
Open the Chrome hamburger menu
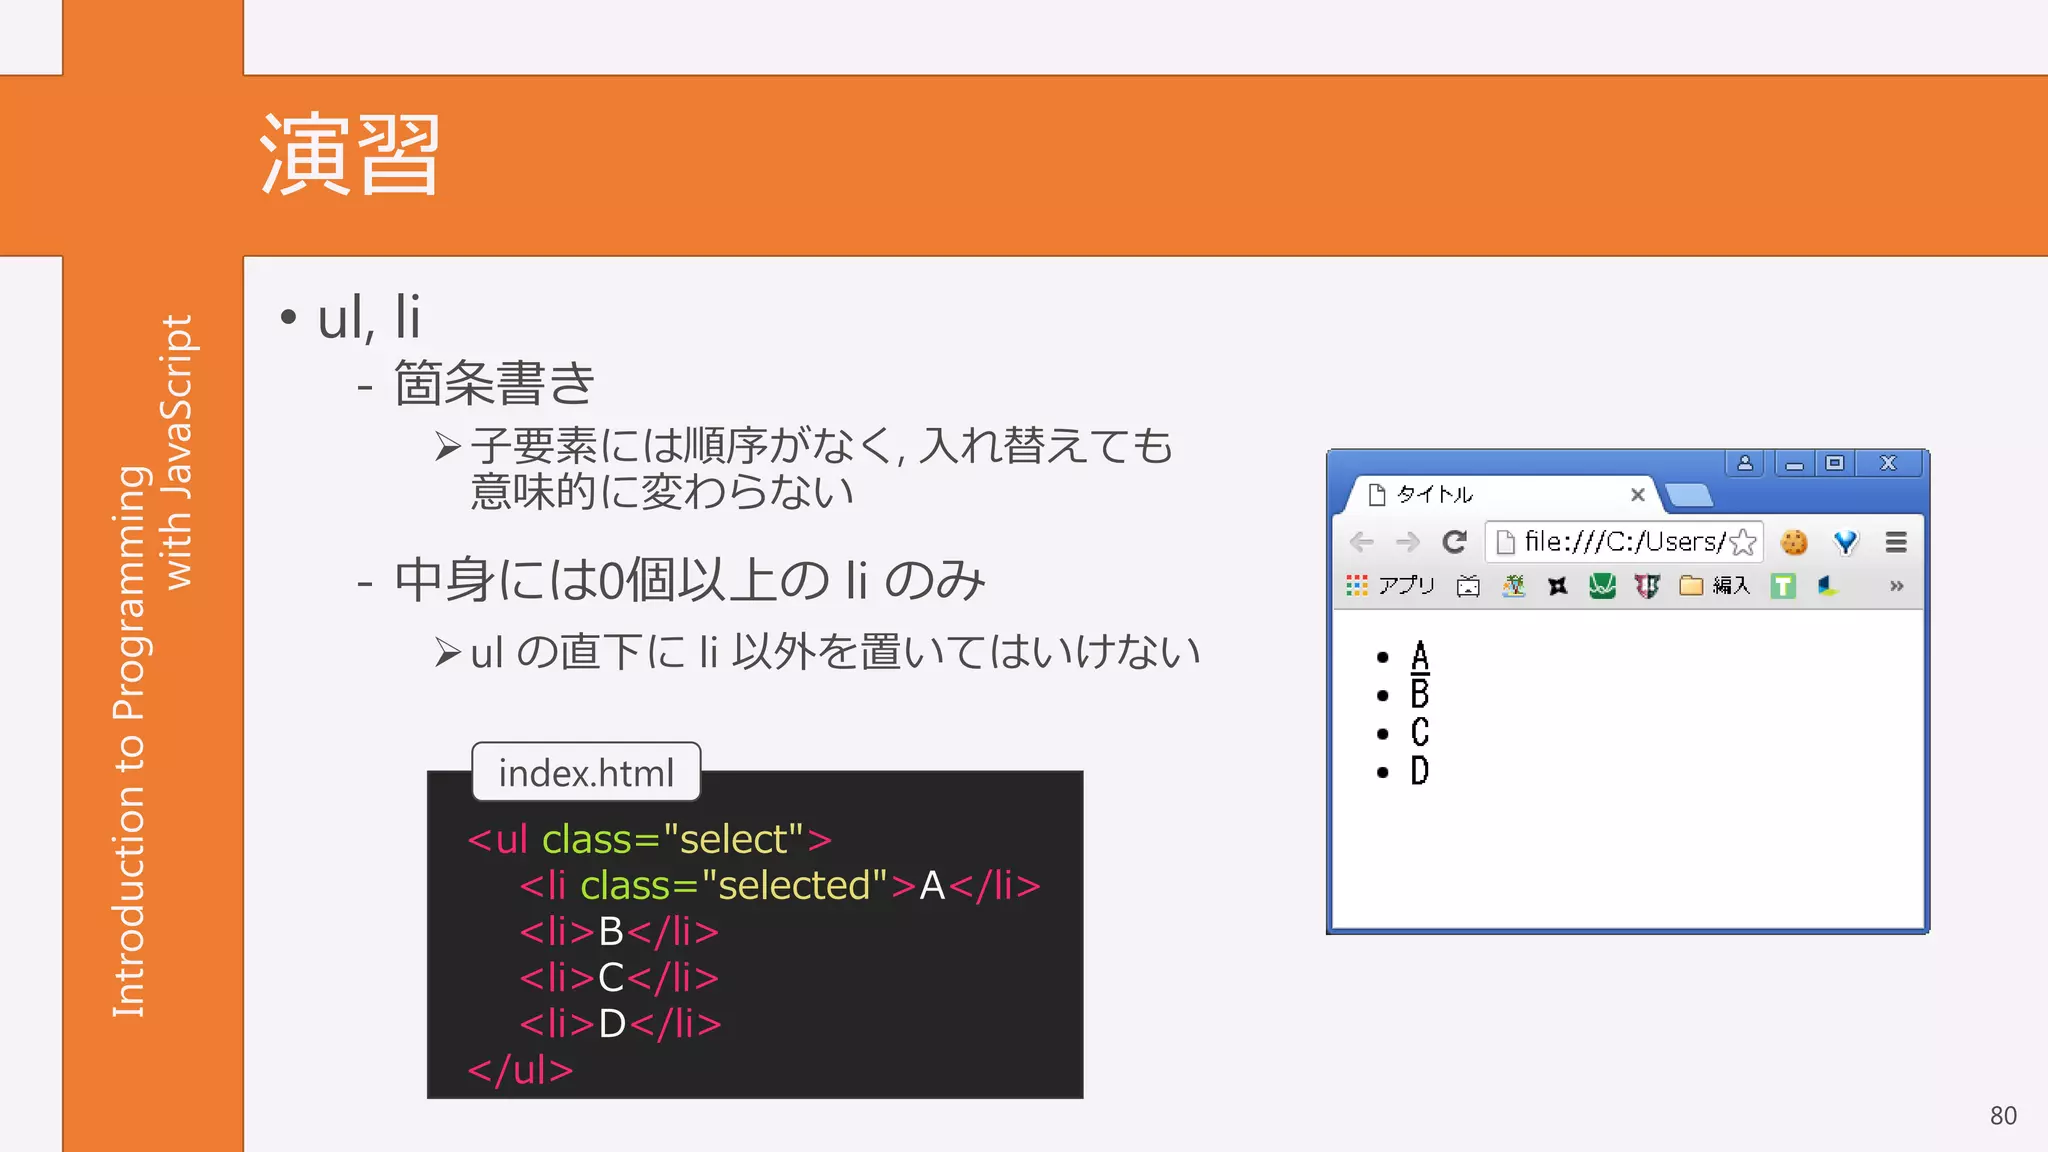(x=1896, y=542)
